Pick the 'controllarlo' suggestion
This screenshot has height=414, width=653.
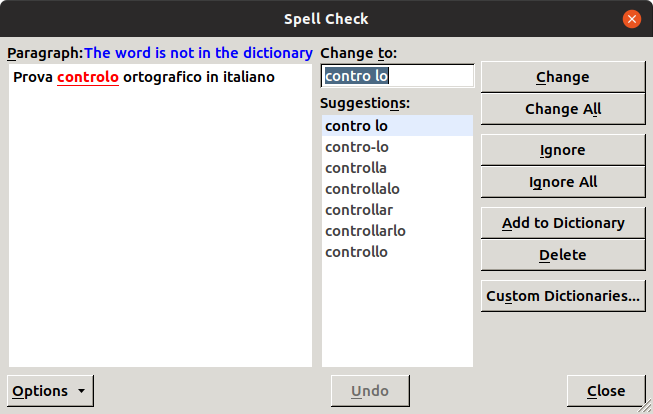[x=365, y=231]
